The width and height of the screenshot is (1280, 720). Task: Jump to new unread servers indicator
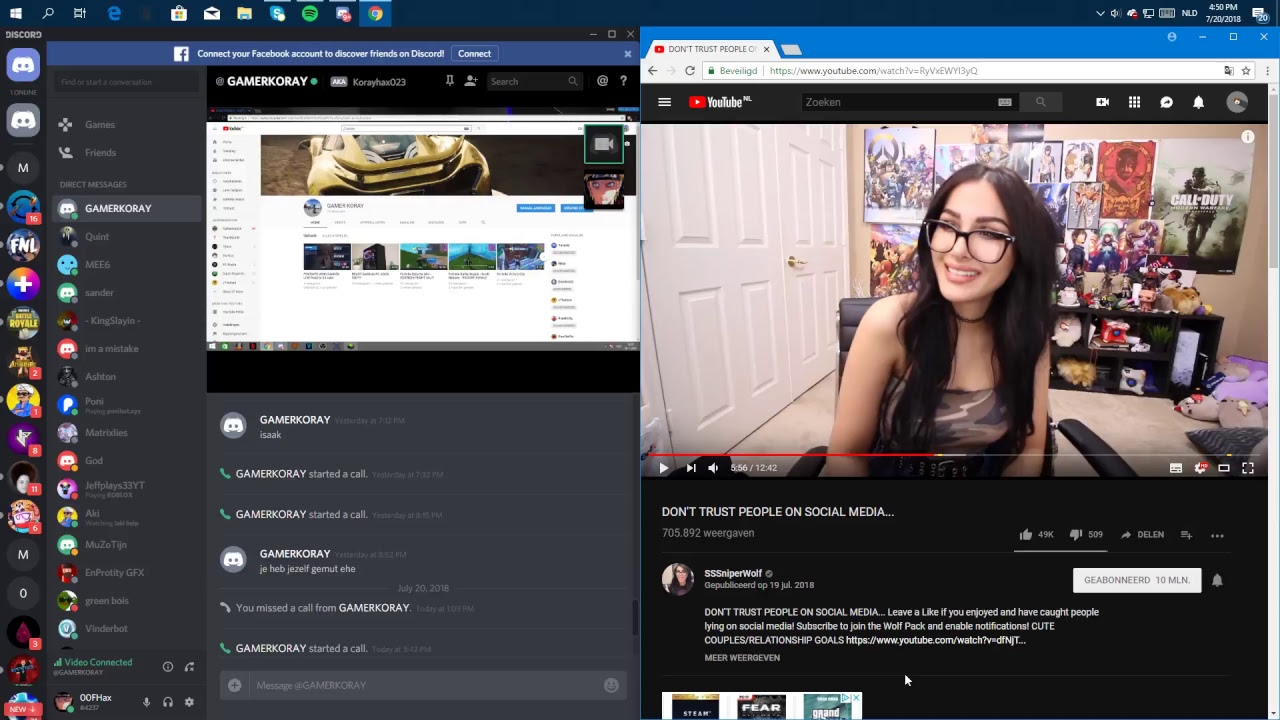23,709
